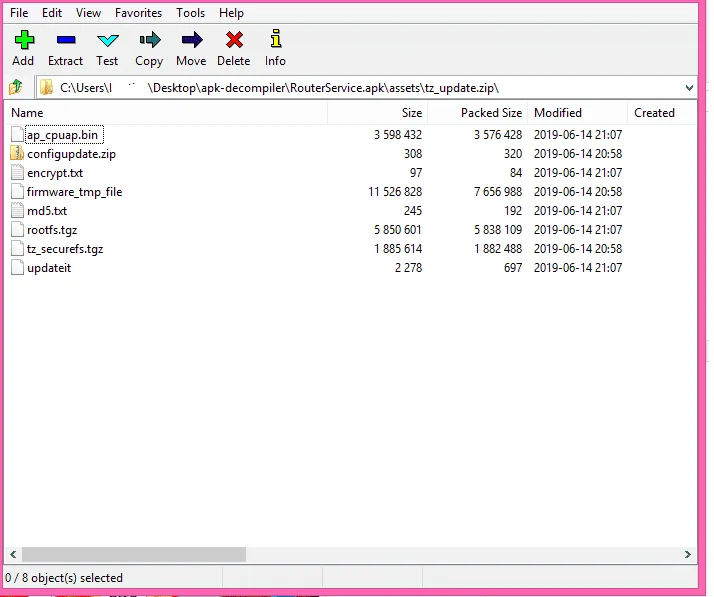714x597 pixels.
Task: Click the Test checkmark icon
Action: point(107,41)
